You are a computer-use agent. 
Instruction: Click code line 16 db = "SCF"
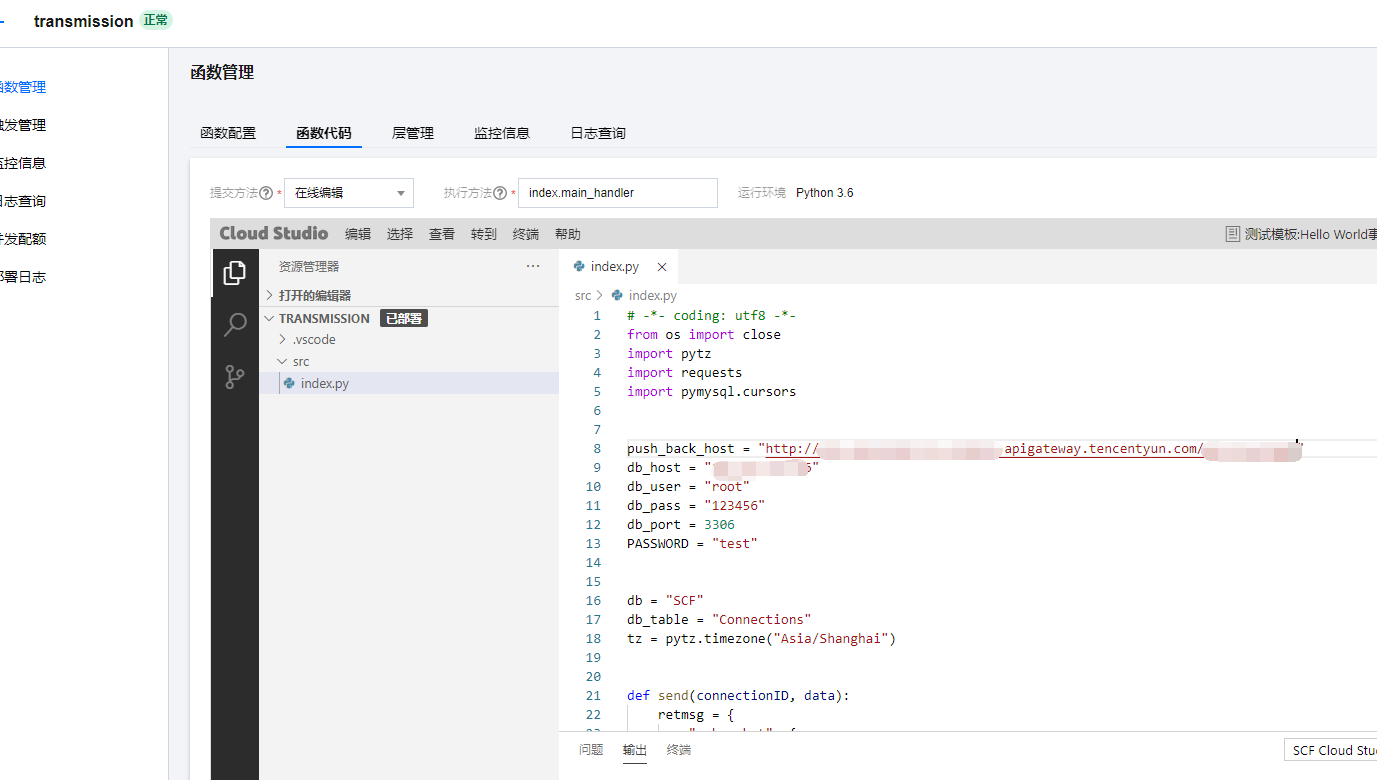coord(665,600)
